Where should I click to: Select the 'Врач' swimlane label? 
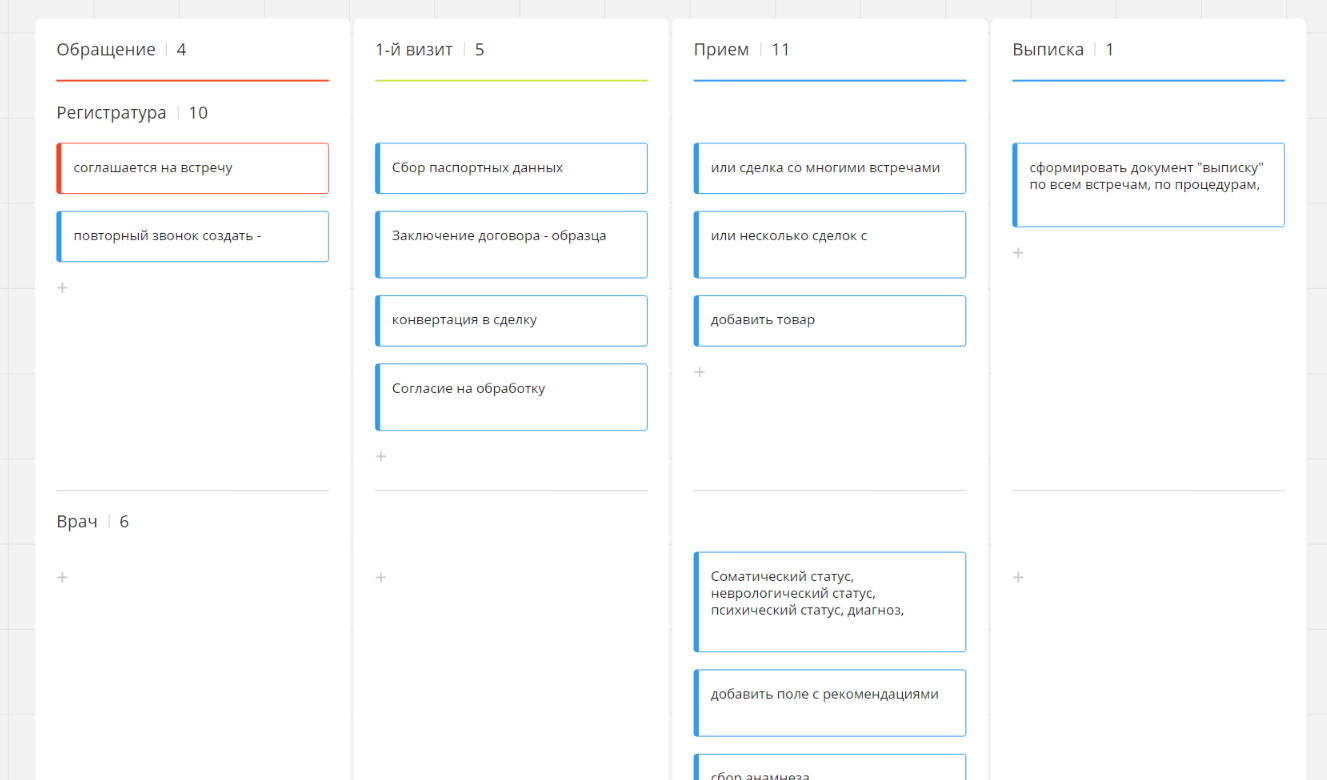(x=77, y=521)
